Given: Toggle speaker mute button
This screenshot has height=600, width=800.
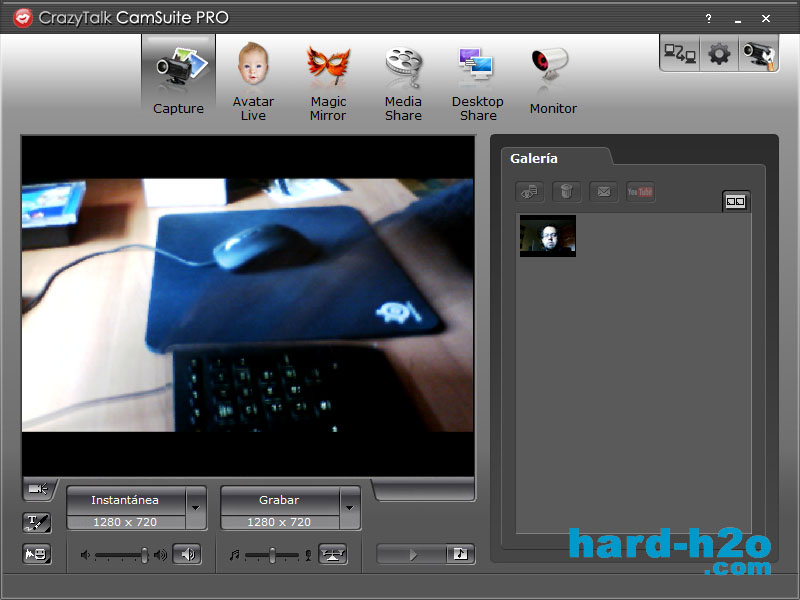Looking at the screenshot, I should point(187,554).
